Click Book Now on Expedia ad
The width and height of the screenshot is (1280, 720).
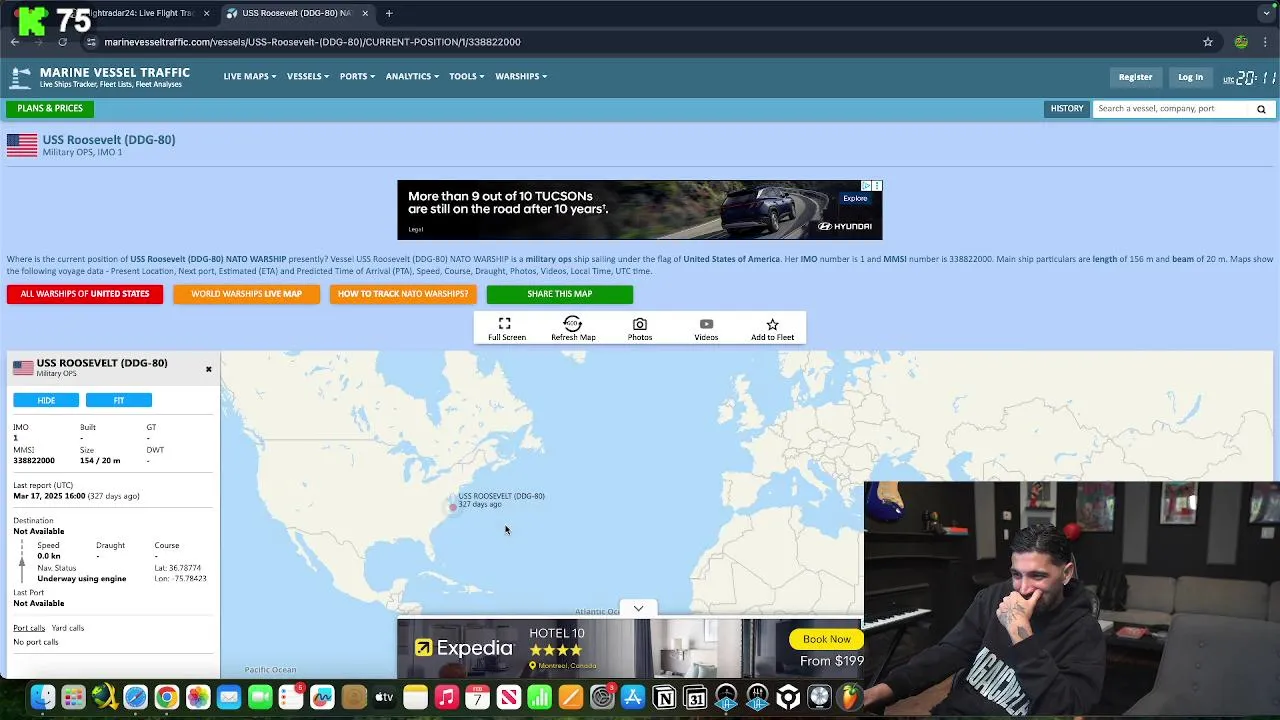827,639
